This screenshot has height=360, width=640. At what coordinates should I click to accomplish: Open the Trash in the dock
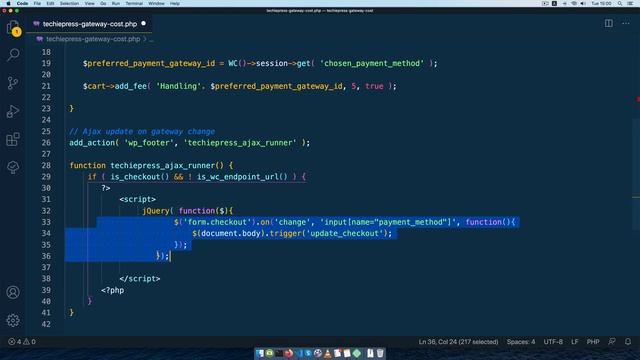point(380,353)
